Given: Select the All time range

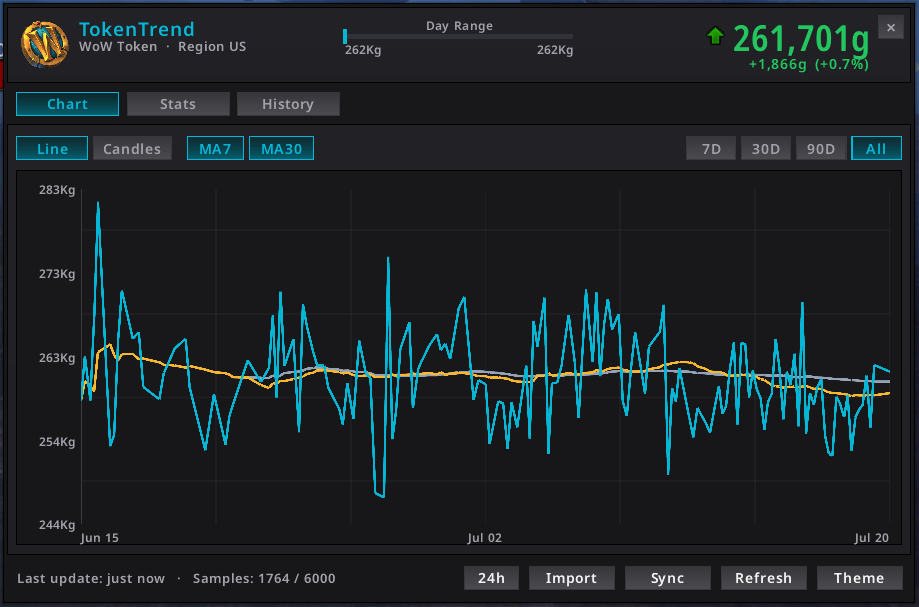Looking at the screenshot, I should pyautogui.click(x=876, y=148).
